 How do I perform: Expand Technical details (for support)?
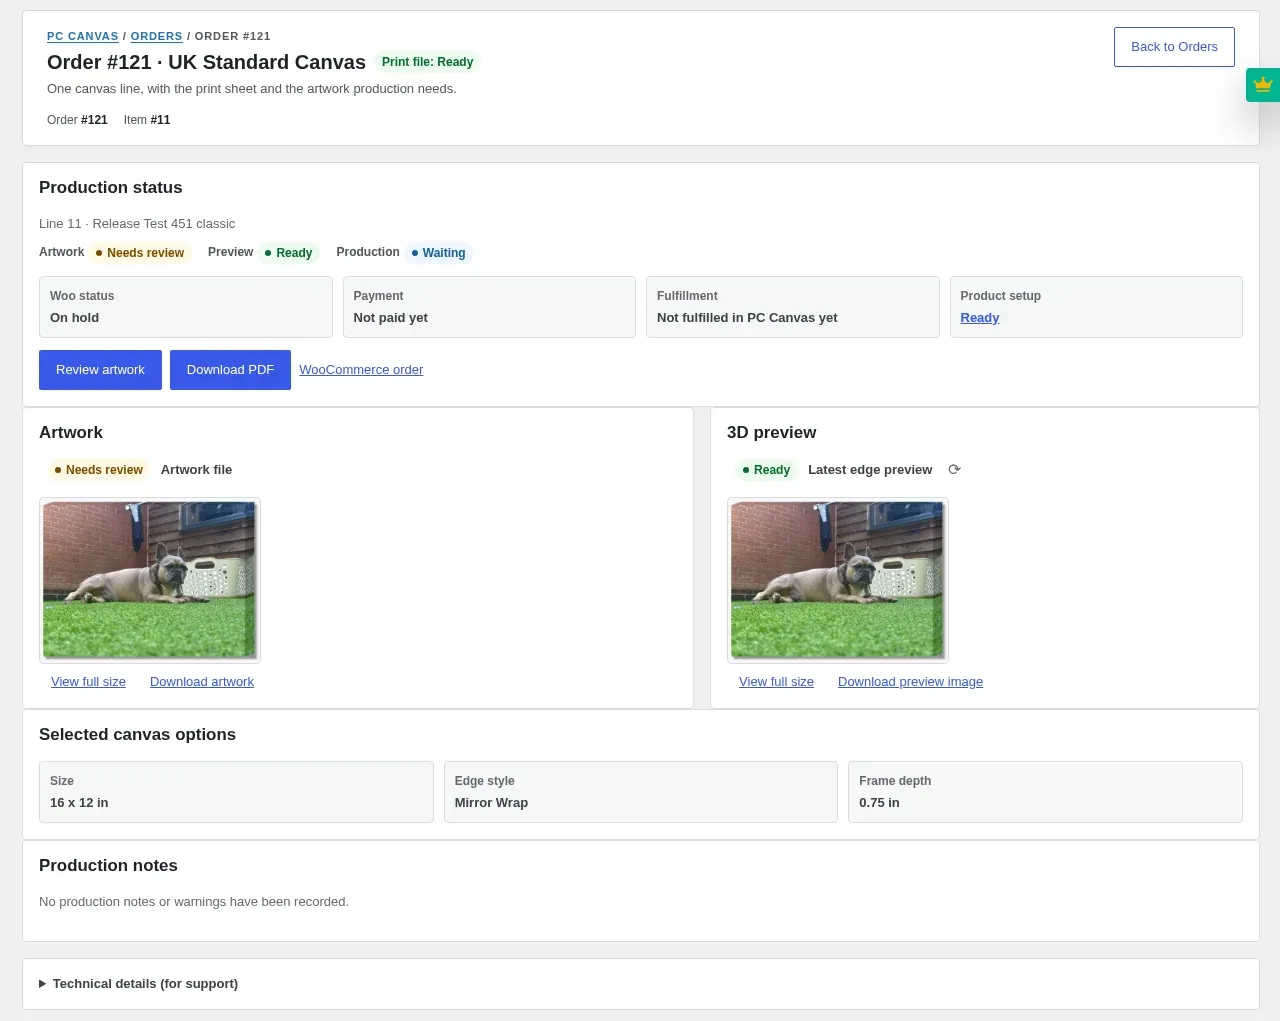pyautogui.click(x=139, y=984)
